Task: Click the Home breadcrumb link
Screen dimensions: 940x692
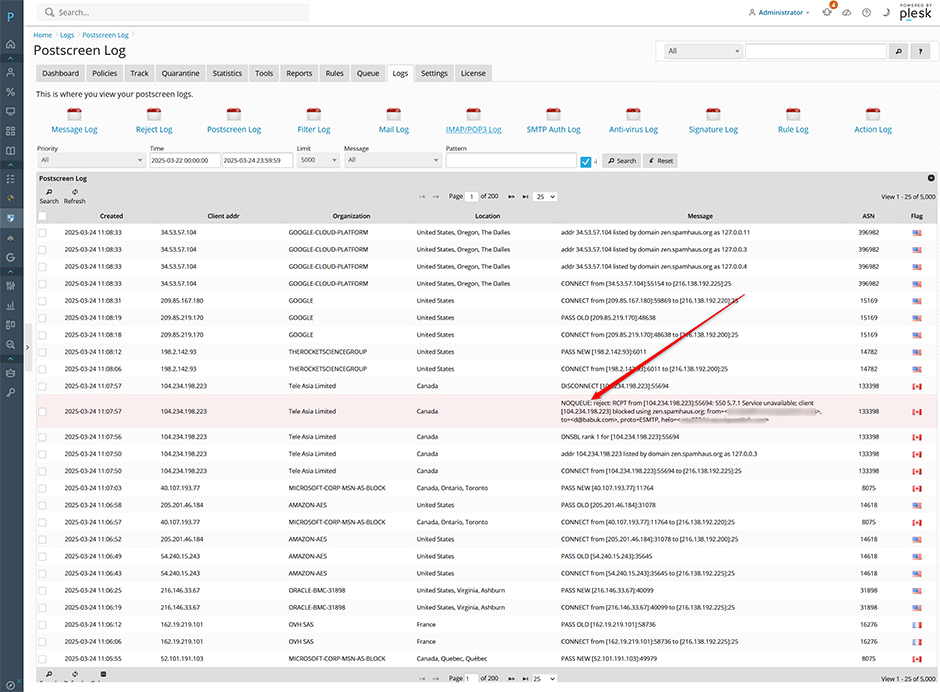Action: tap(43, 35)
